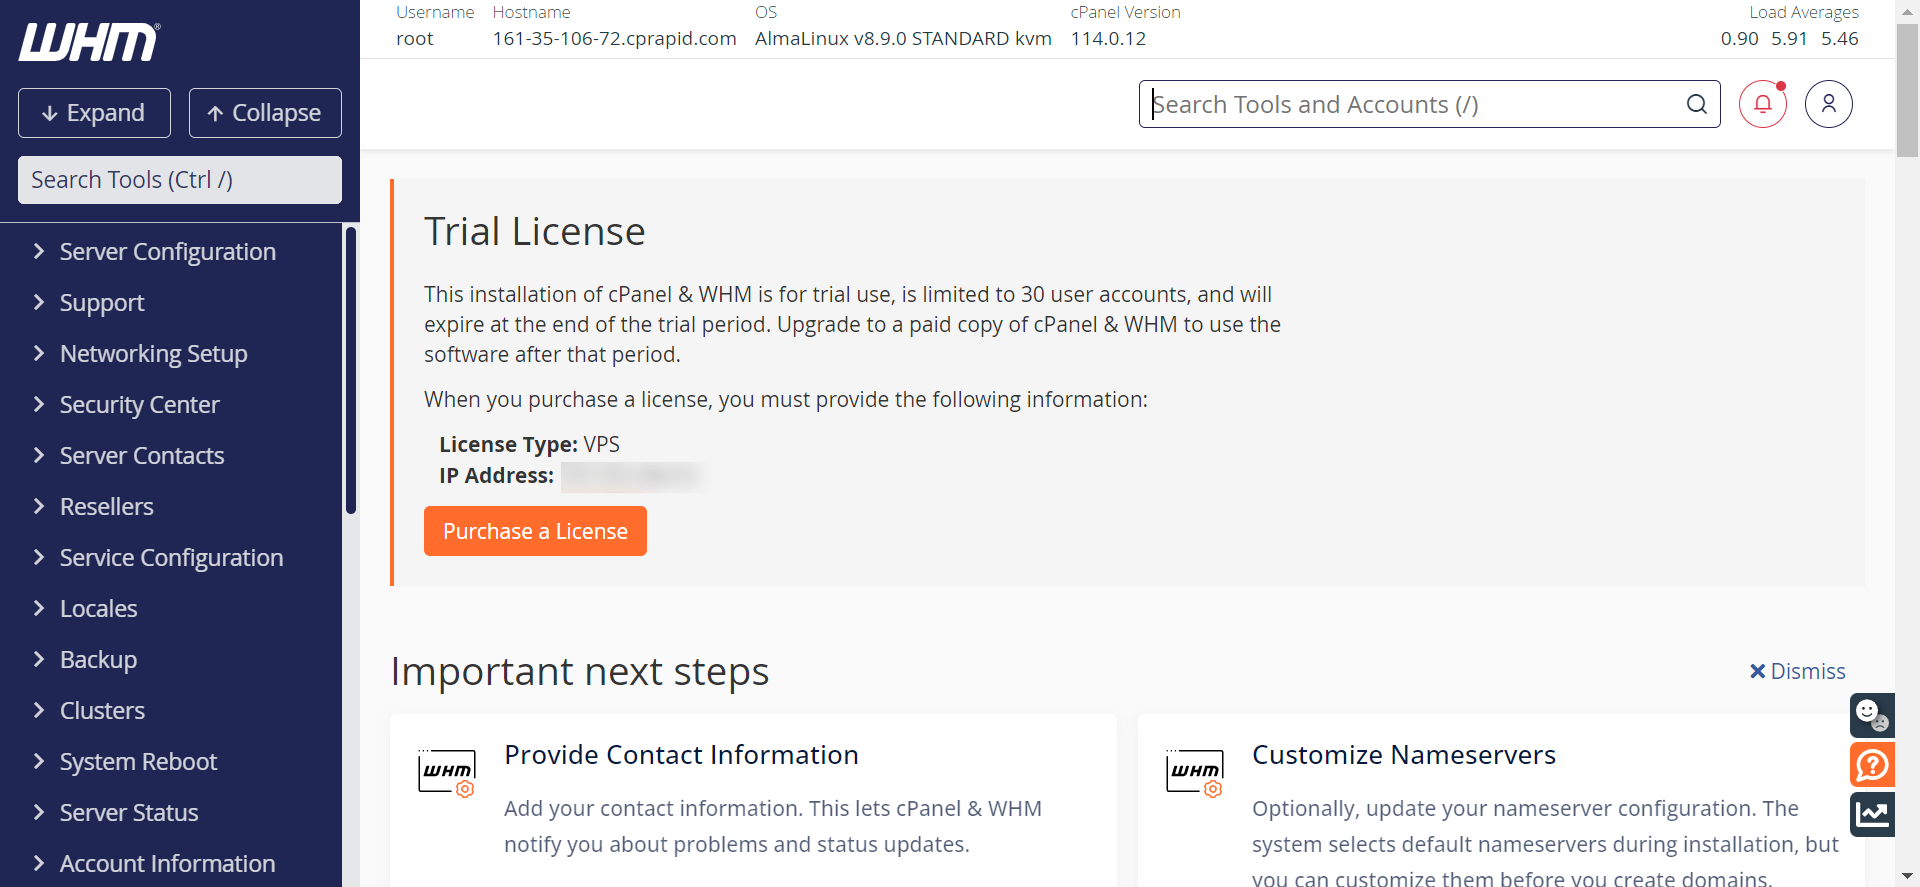Focus the Search Tools sidebar field
This screenshot has height=887, width=1920.
point(180,180)
